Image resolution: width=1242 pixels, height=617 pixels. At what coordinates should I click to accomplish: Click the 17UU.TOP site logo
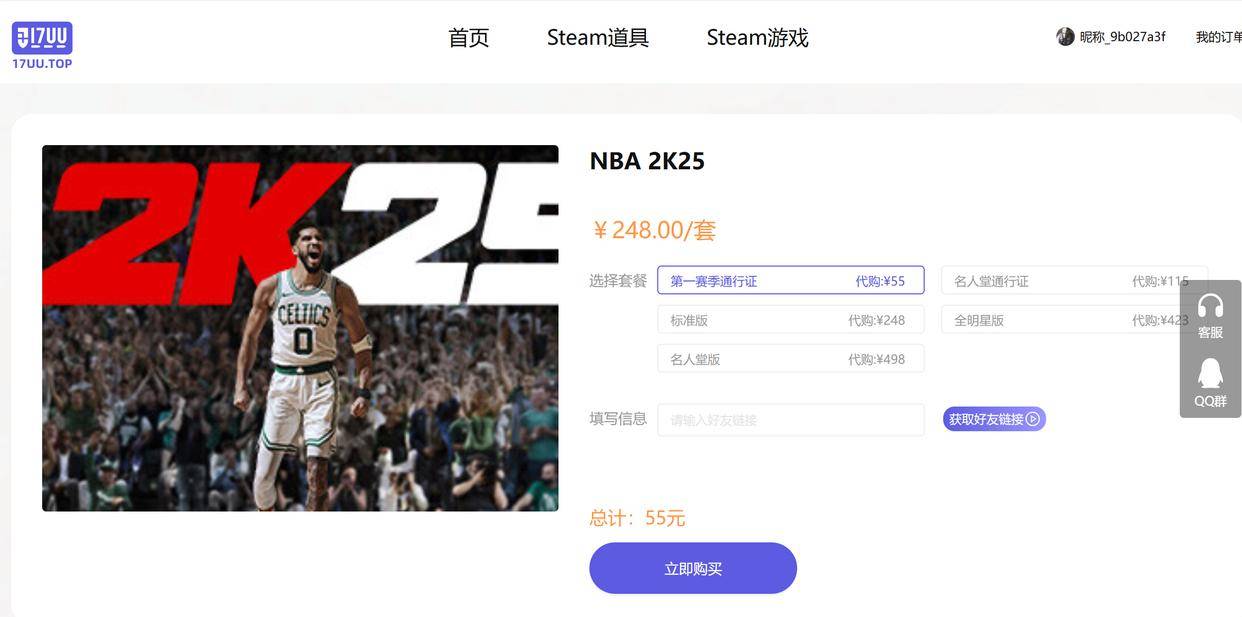click(x=42, y=45)
